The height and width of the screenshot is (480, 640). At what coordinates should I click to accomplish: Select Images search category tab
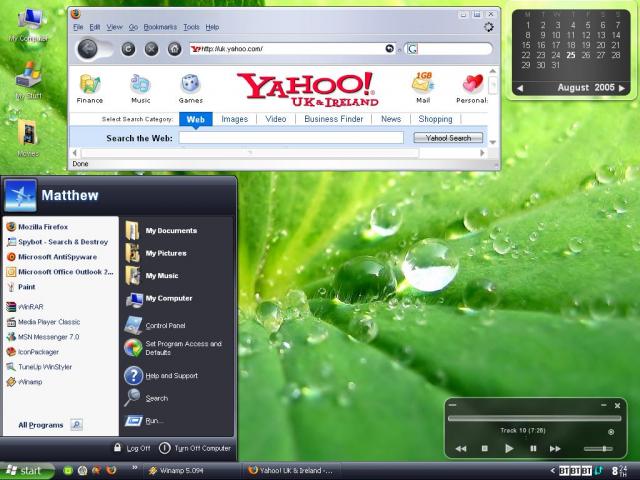click(x=234, y=119)
